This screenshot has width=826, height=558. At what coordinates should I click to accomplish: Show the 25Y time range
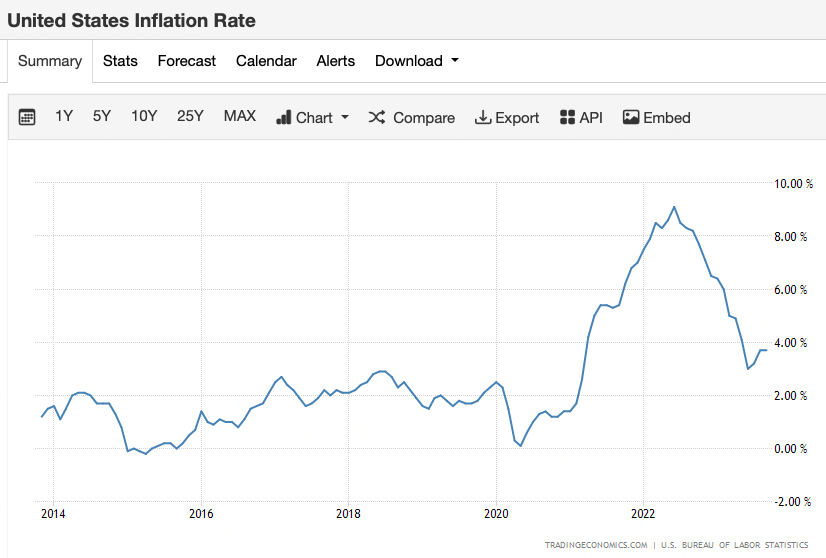click(190, 116)
